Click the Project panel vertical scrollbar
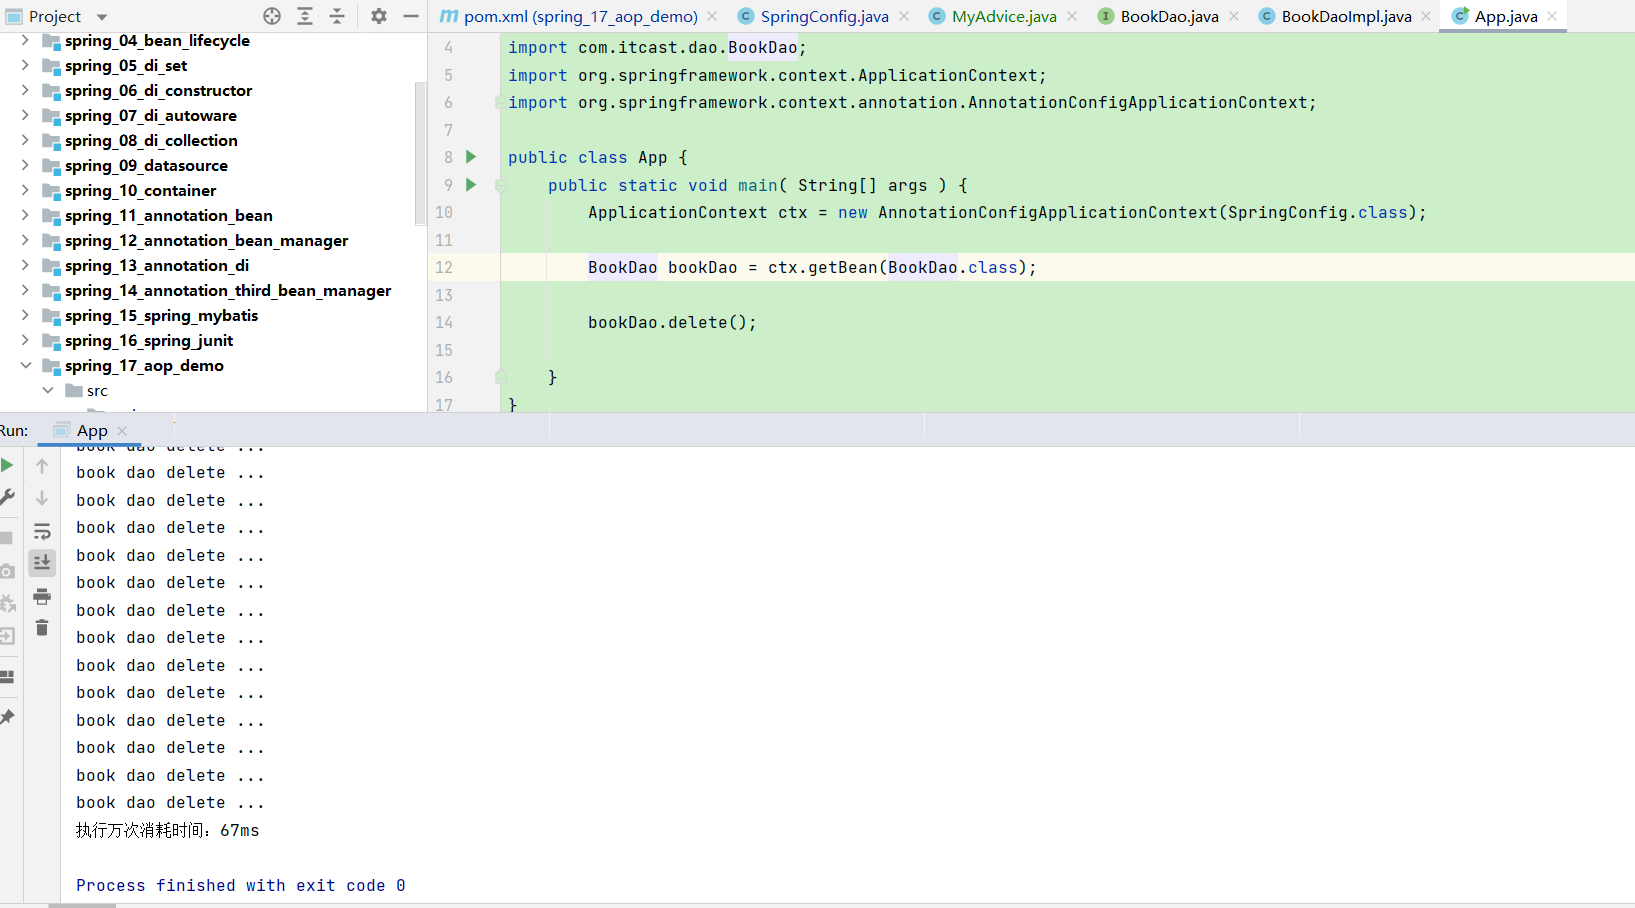Screen dimensions: 1635x908 coord(420,152)
